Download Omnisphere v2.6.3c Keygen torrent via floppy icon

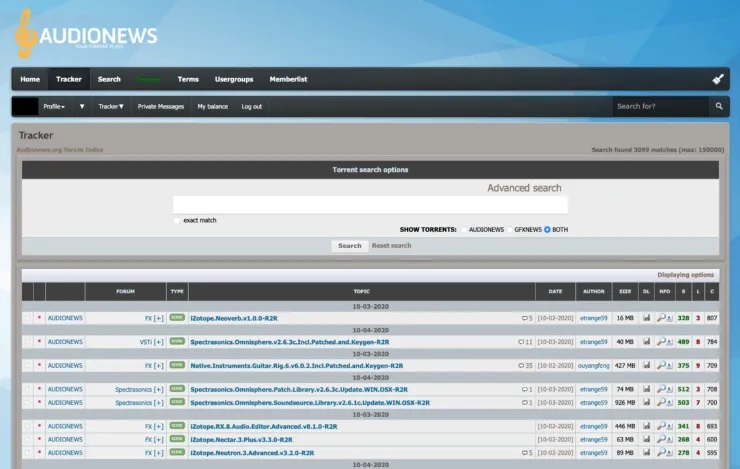[x=646, y=342]
